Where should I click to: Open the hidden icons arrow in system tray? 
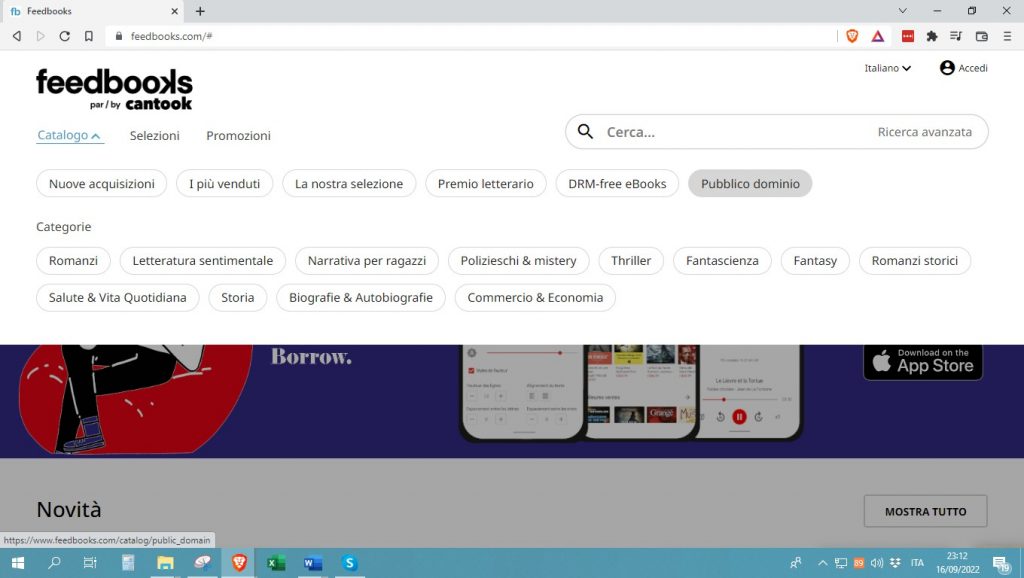pos(822,563)
